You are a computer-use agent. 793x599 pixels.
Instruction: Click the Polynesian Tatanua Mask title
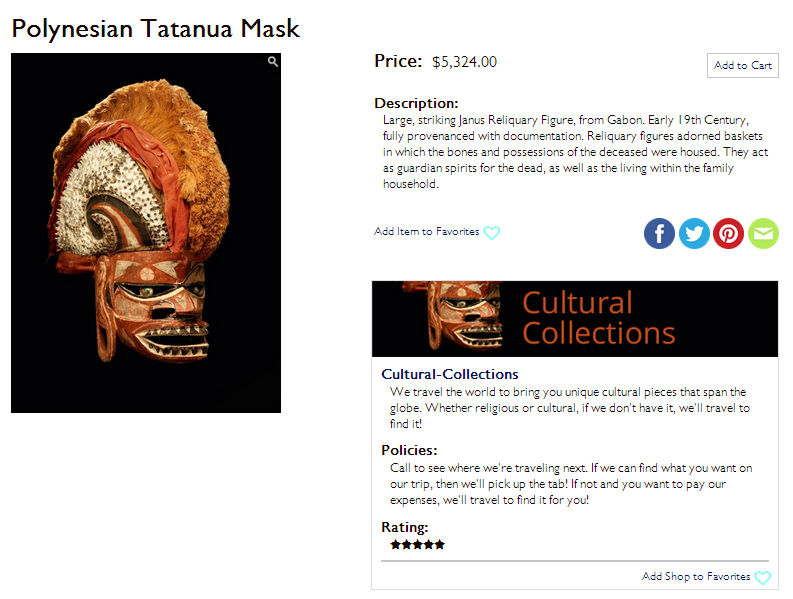(x=156, y=28)
